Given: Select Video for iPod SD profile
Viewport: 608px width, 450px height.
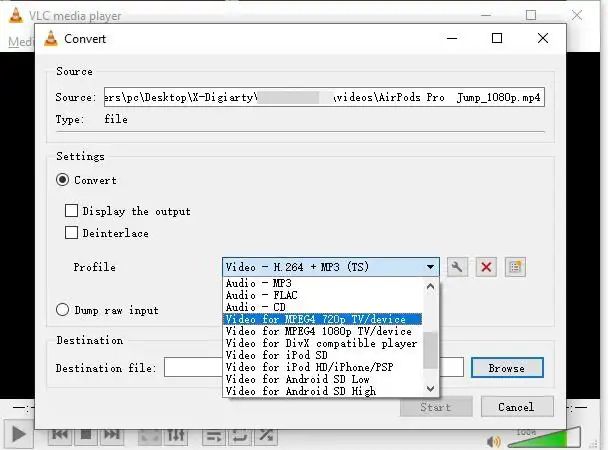Looking at the screenshot, I should pos(324,355).
